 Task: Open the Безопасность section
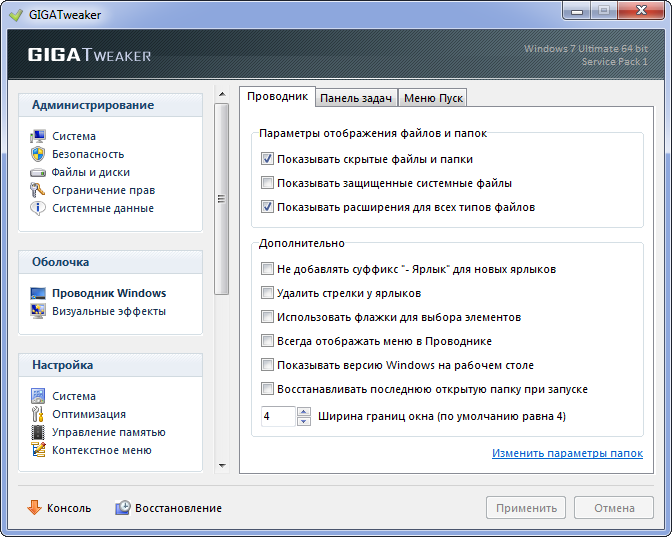click(x=88, y=154)
